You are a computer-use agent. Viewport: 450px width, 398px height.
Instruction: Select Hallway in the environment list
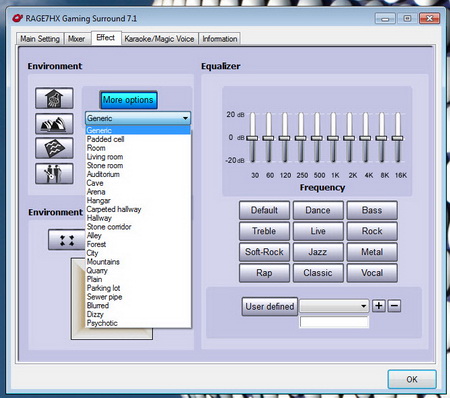138,218
